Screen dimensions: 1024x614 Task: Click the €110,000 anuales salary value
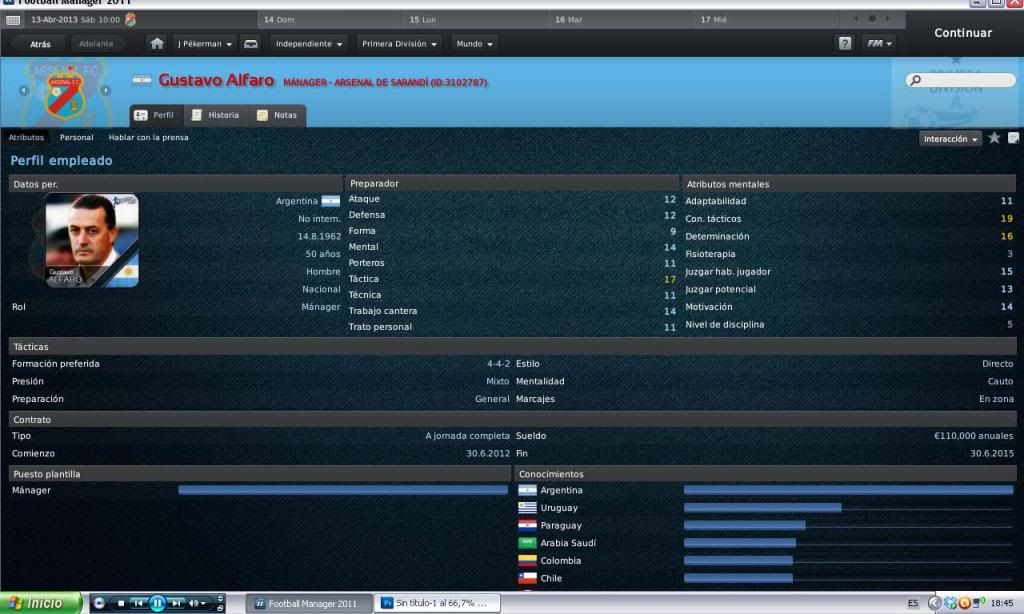[x=973, y=436]
